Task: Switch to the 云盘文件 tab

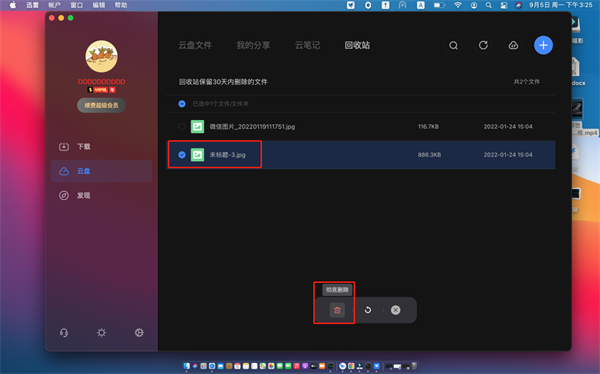Action: [x=195, y=45]
